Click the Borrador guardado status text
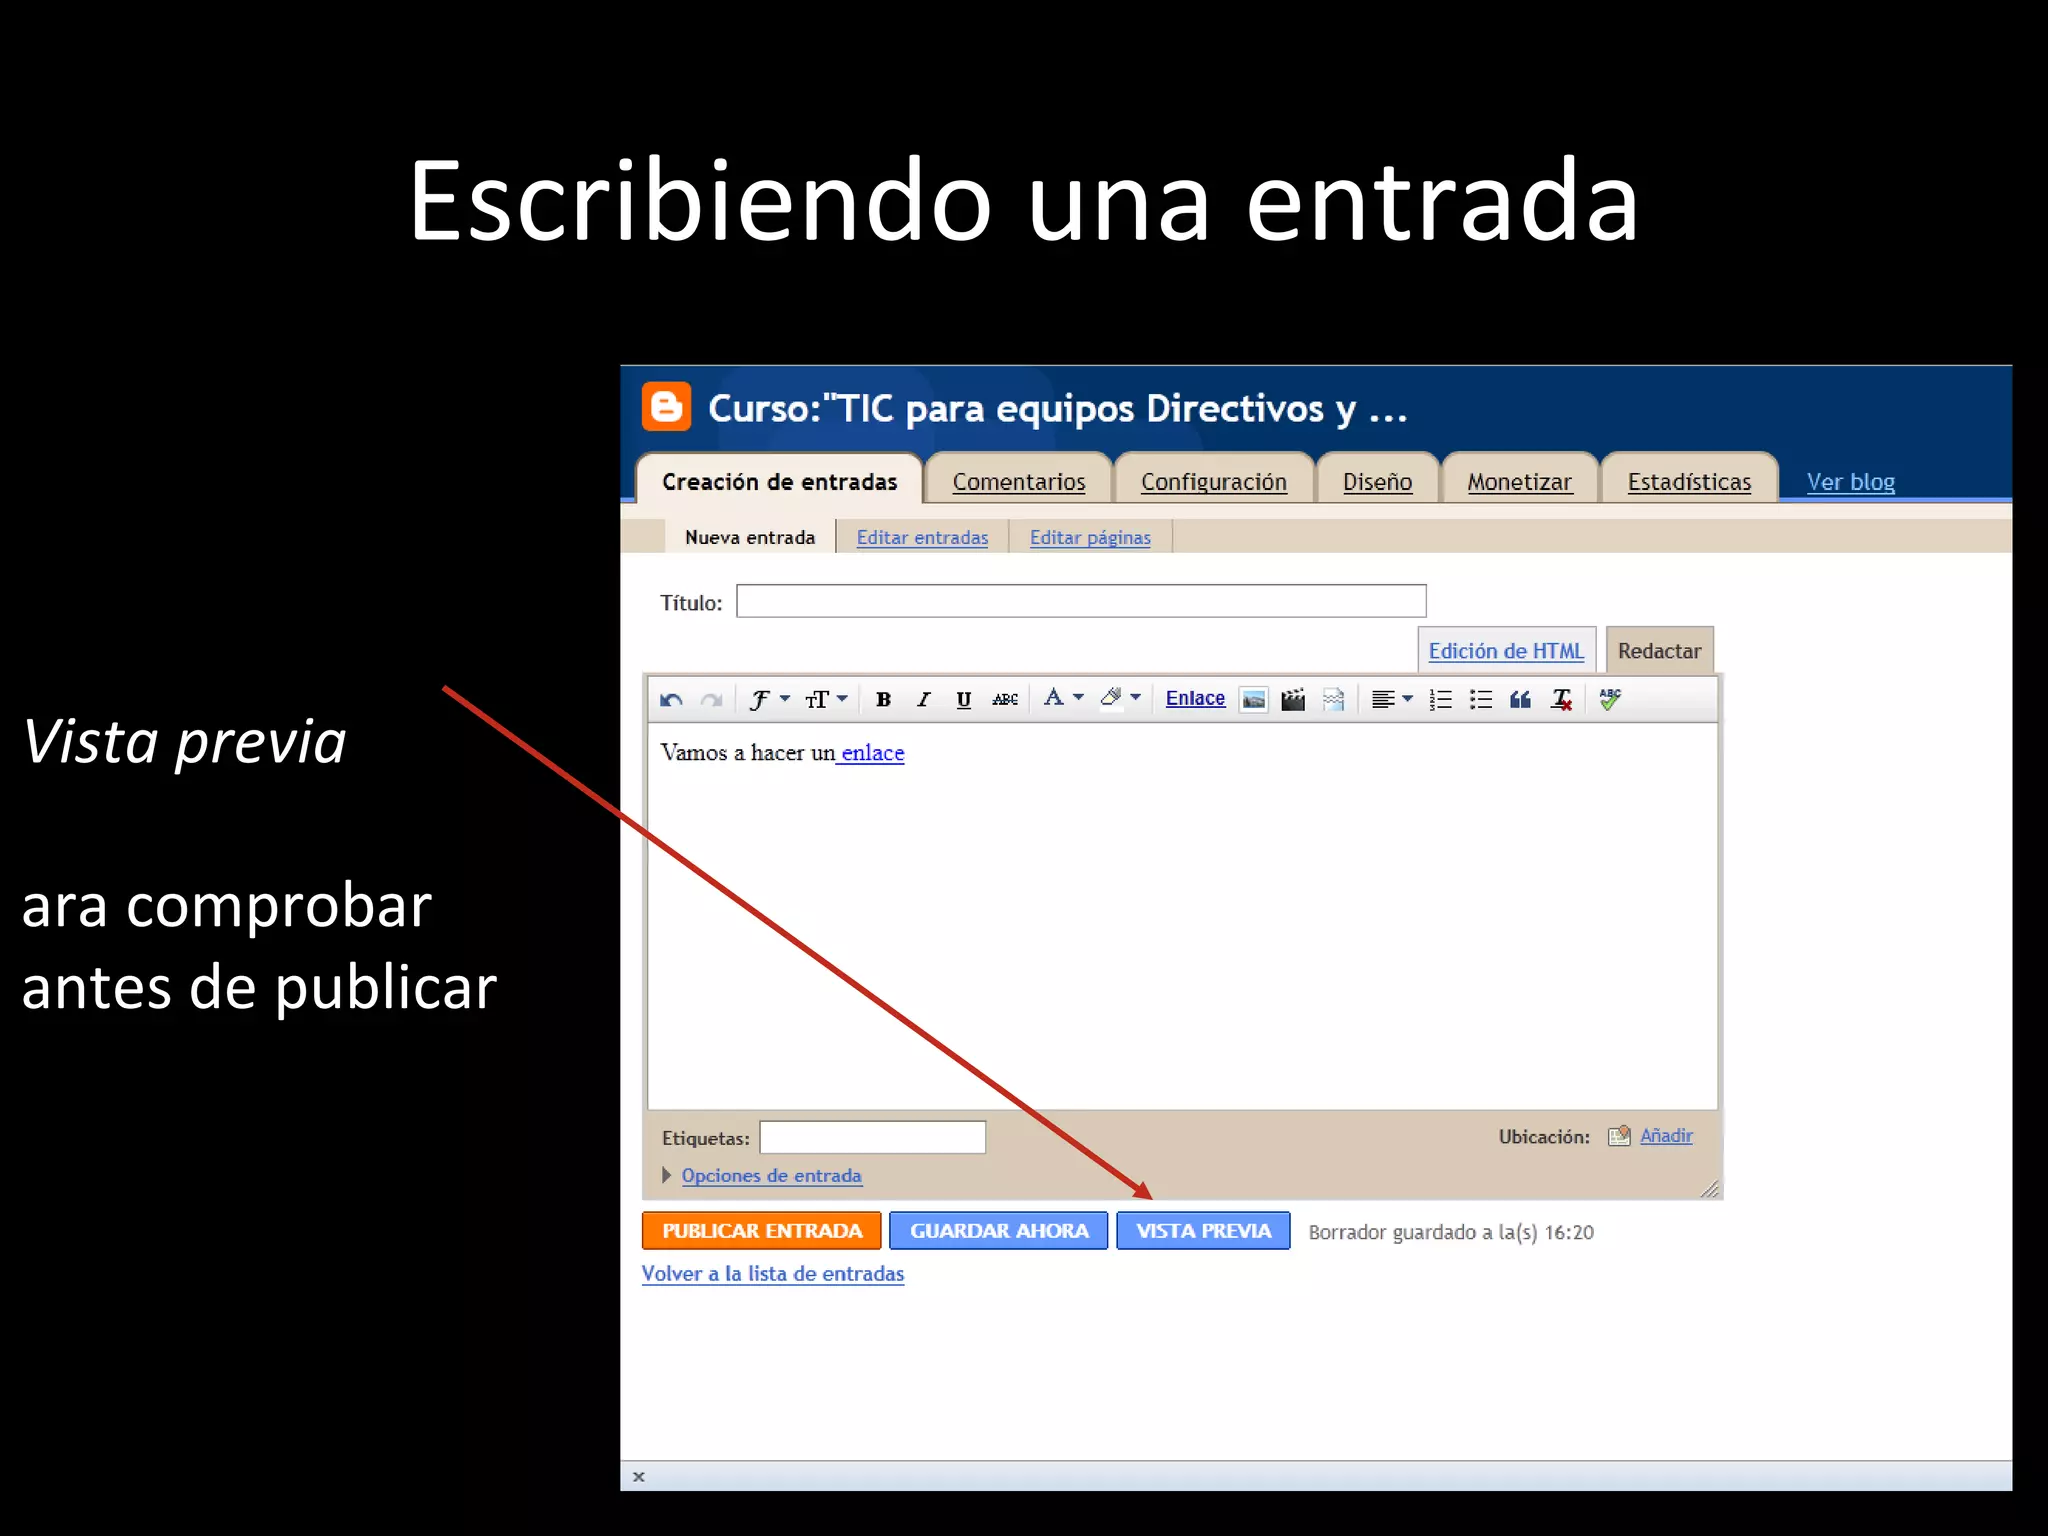 tap(1451, 1232)
